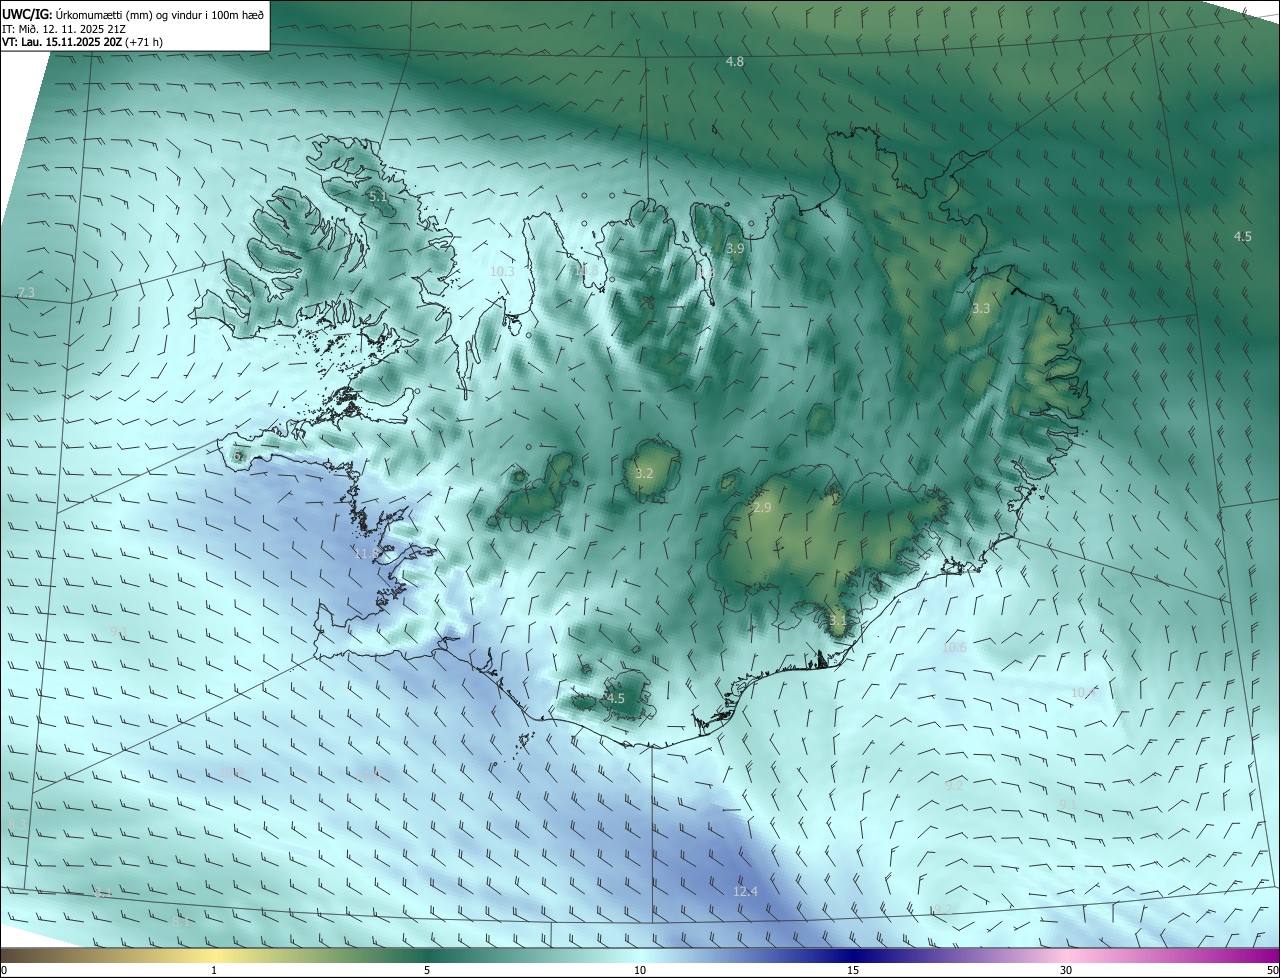This screenshot has height=978, width=1280.
Task: Click the '0' tick on the colour scale
Action: pyautogui.click(x=4, y=970)
